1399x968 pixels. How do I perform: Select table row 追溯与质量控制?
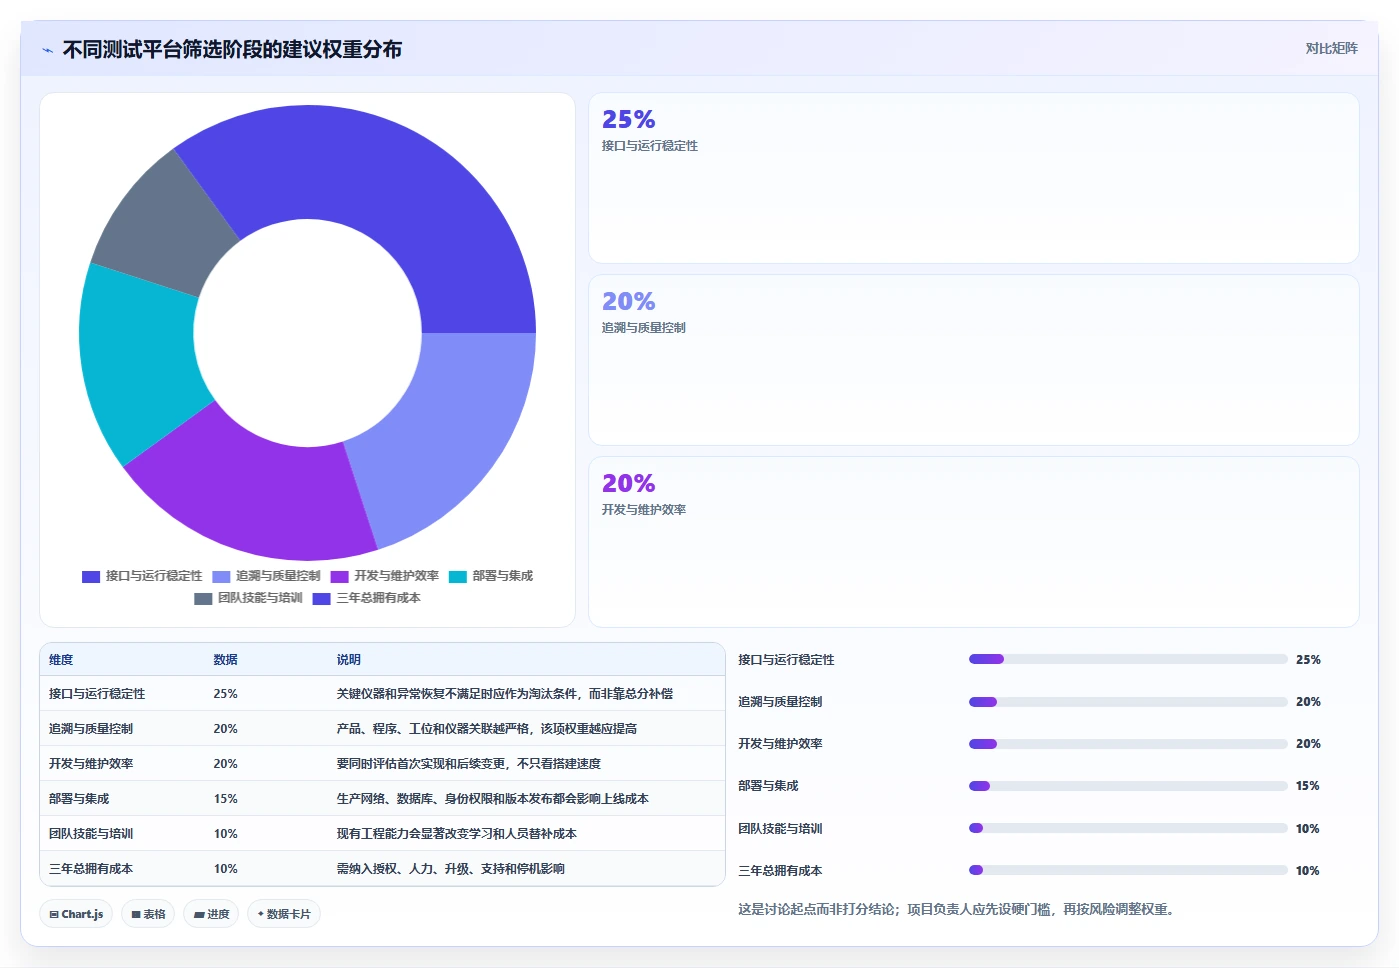point(382,728)
